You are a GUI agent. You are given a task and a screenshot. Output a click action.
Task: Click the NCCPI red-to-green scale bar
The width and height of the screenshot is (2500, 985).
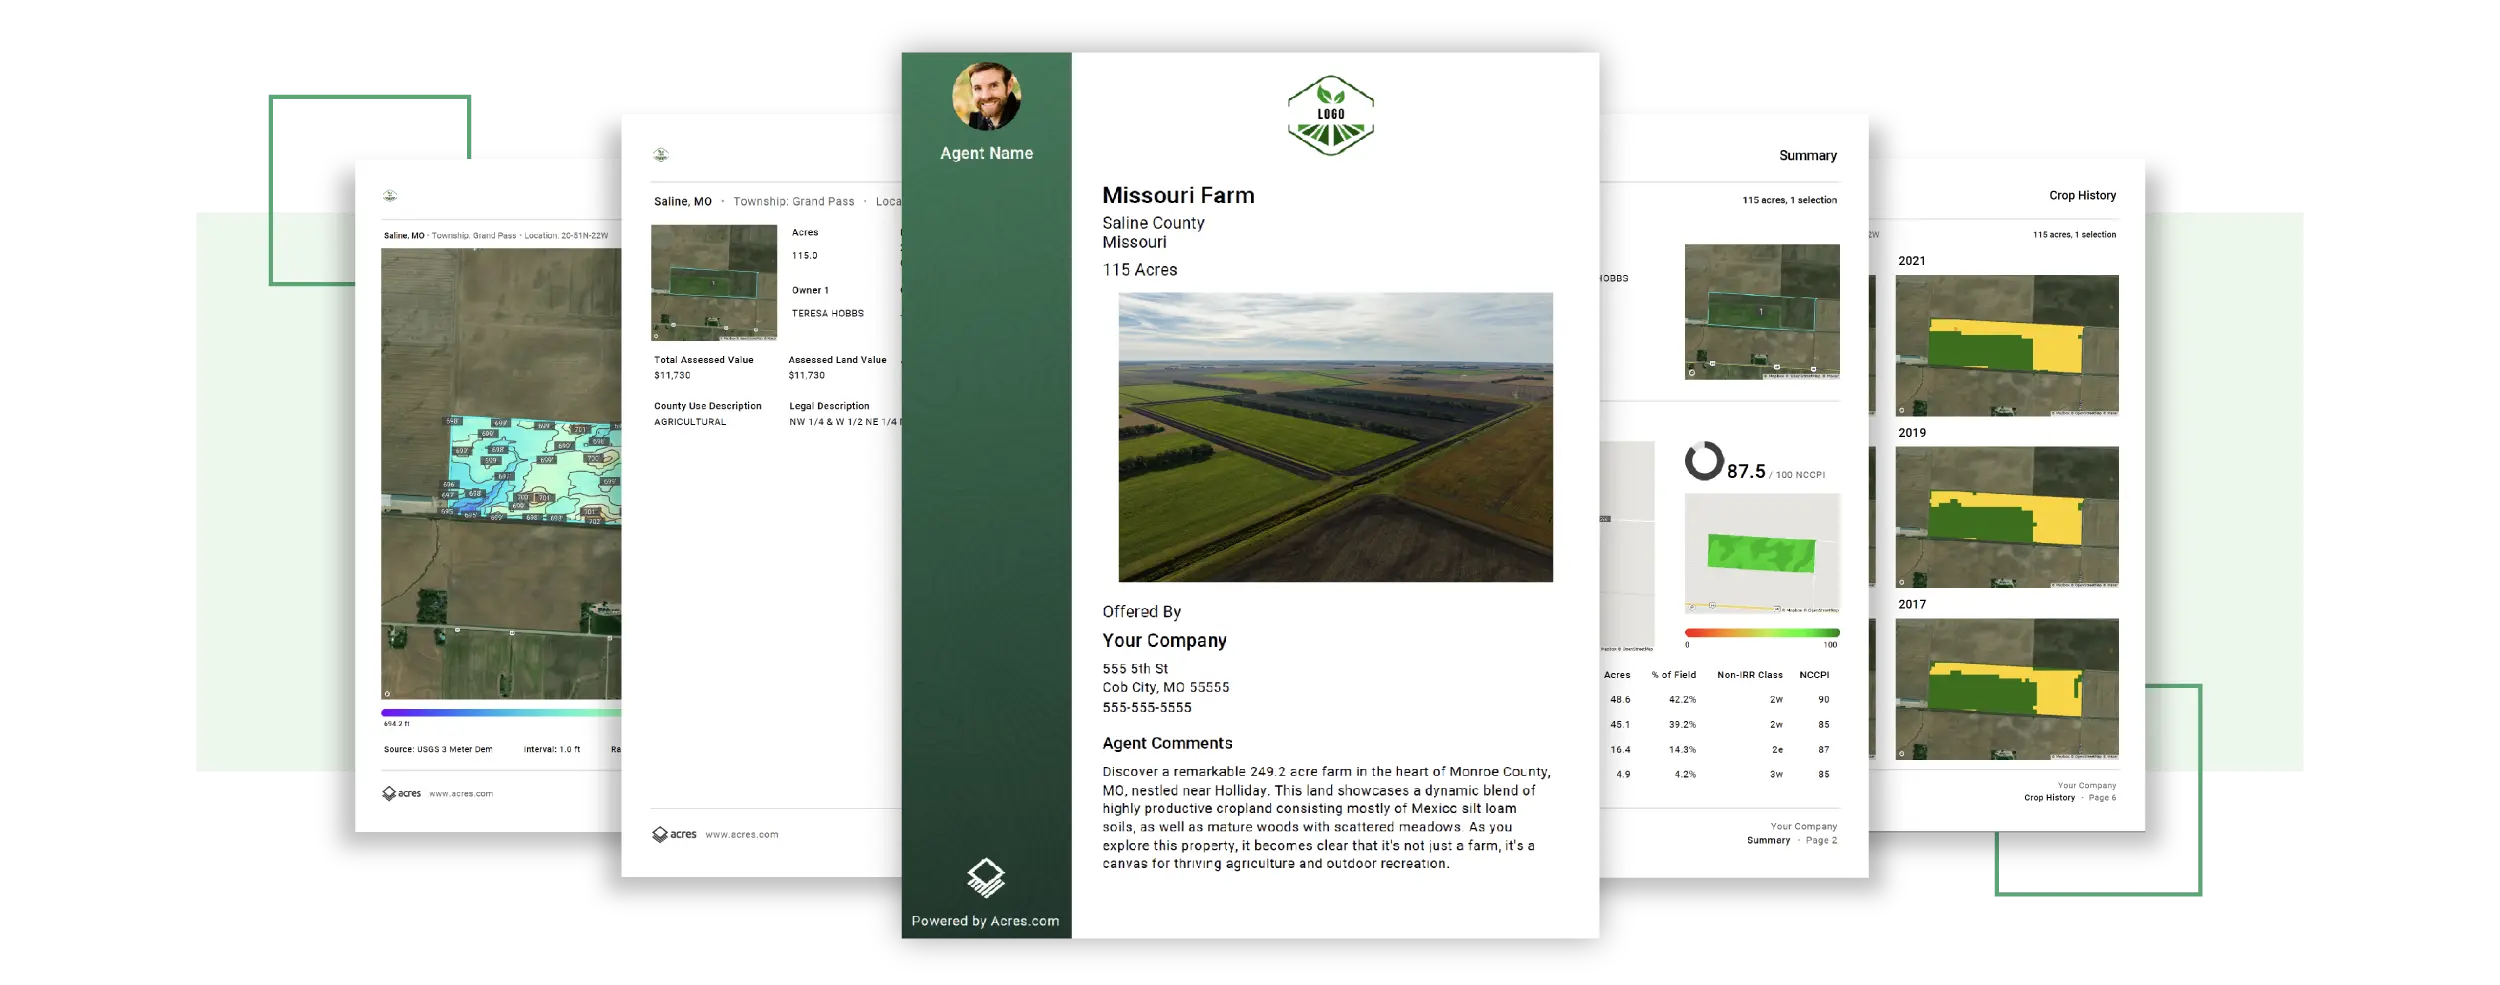(1762, 632)
